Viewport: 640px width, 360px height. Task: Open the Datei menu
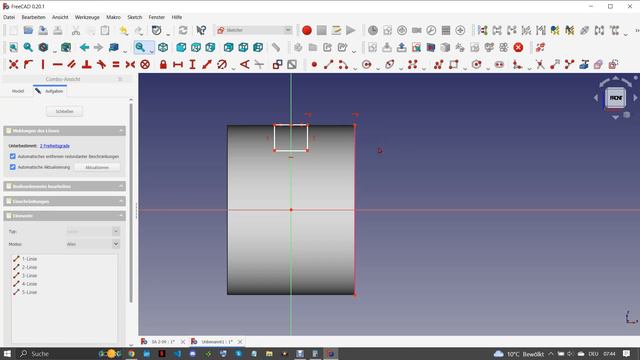[9, 17]
